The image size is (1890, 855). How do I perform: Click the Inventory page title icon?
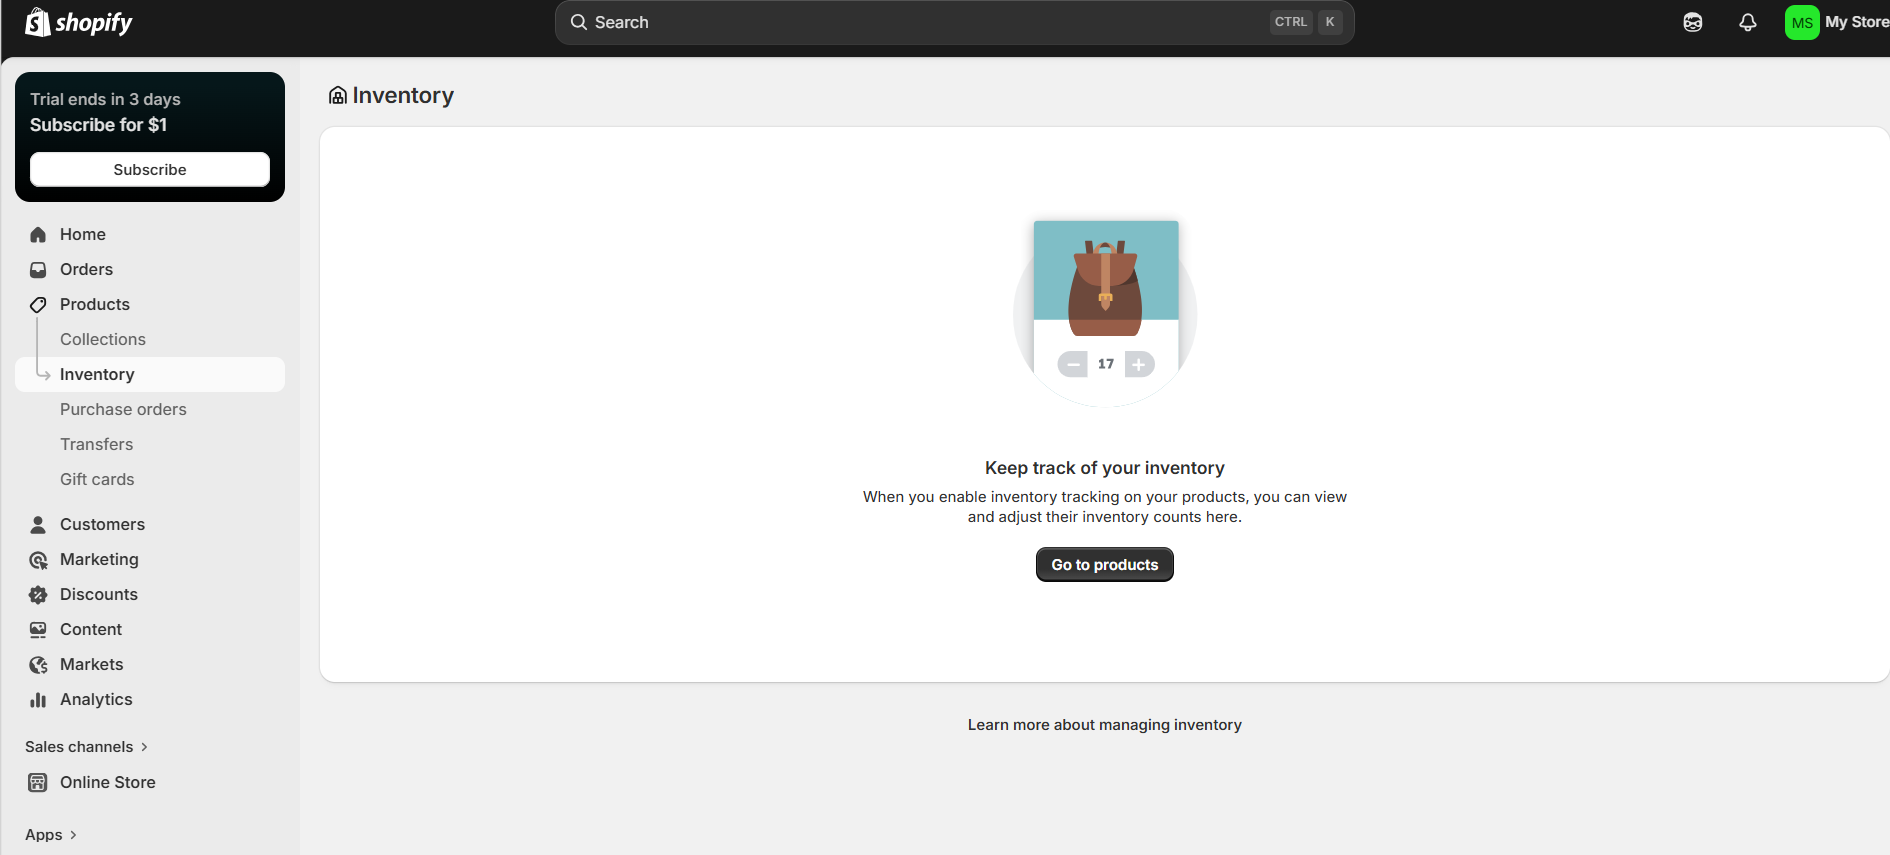[338, 95]
